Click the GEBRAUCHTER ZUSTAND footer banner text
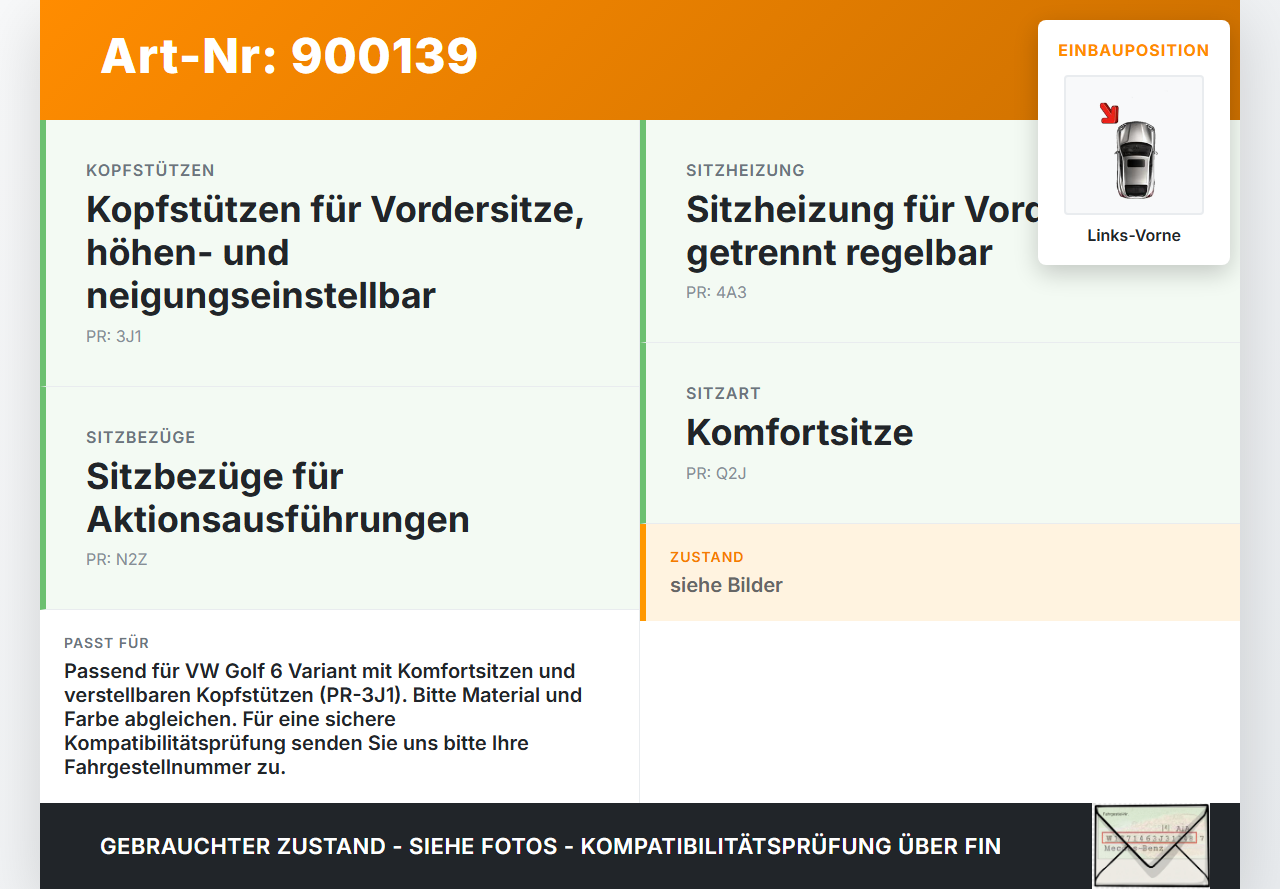This screenshot has width=1280, height=889. click(x=550, y=846)
